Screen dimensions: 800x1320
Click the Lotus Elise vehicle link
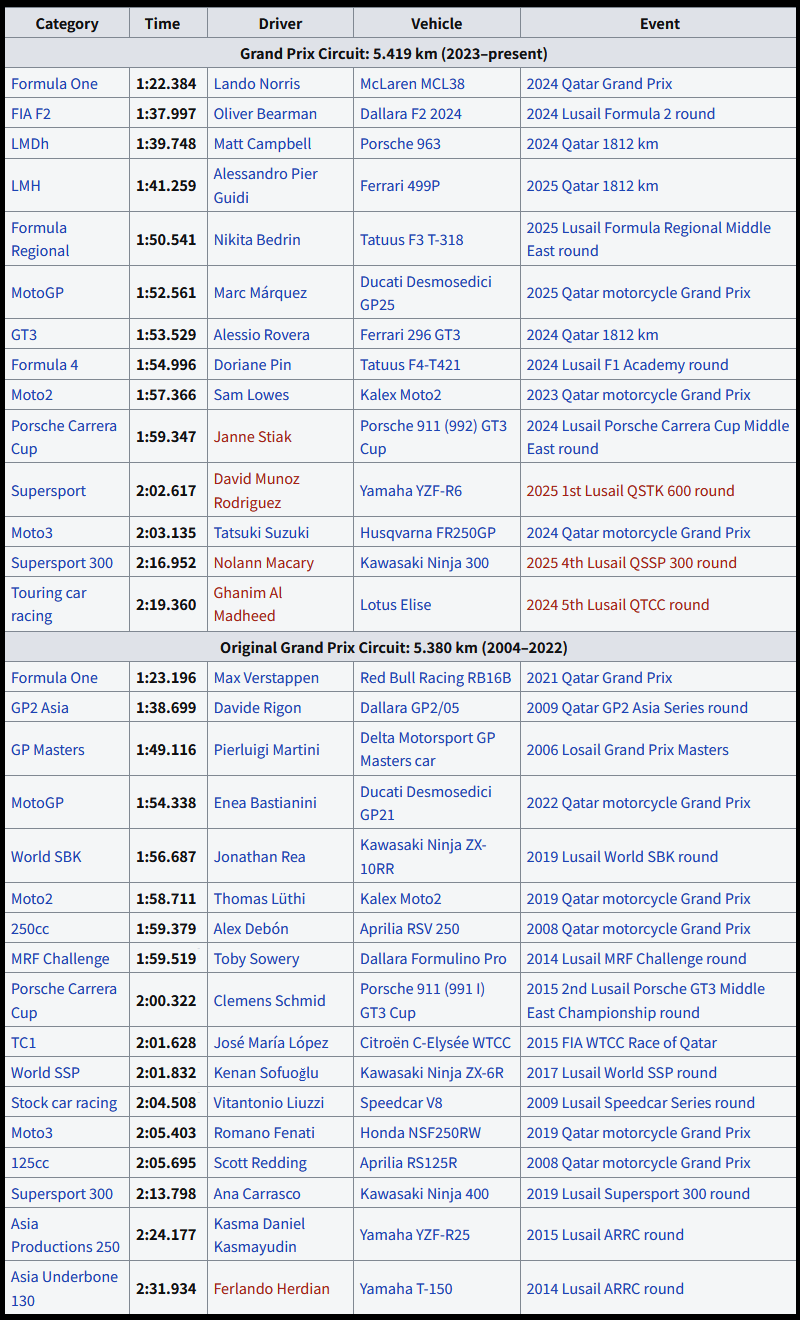pos(398,605)
